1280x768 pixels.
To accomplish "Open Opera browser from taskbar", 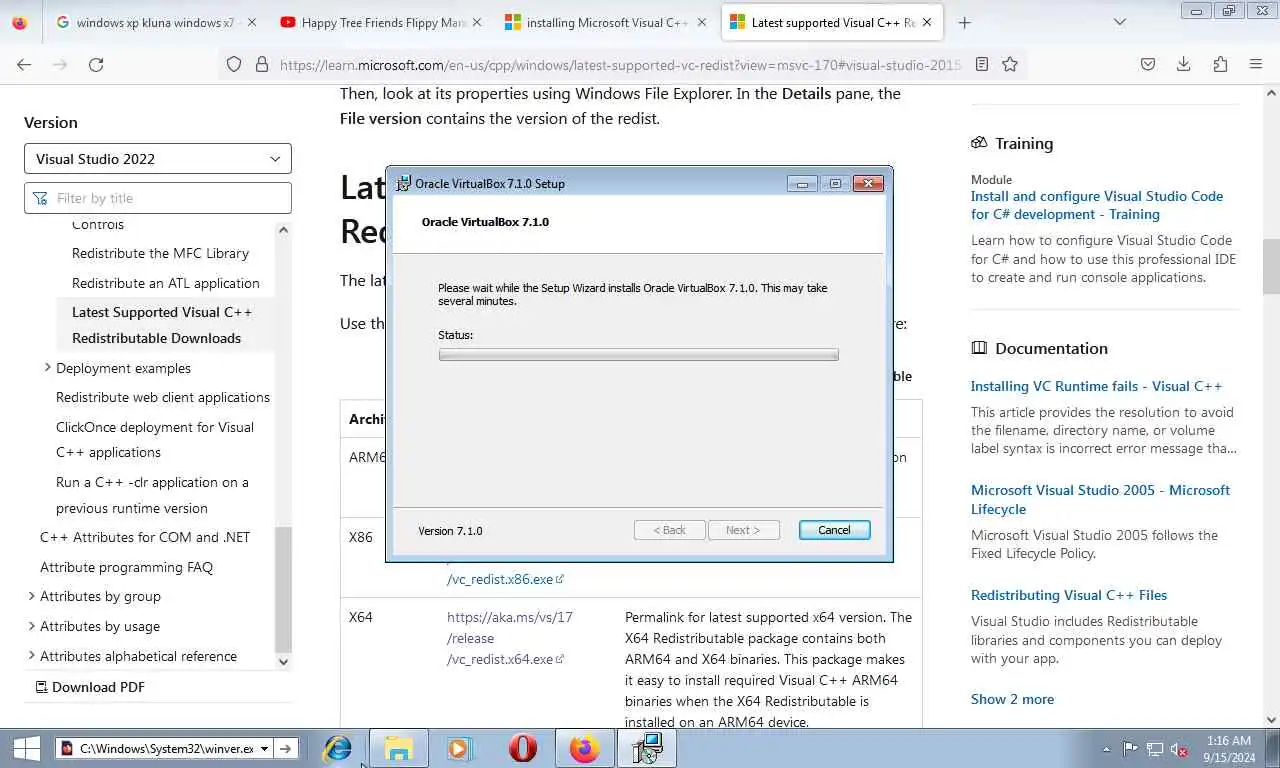I will (x=522, y=748).
